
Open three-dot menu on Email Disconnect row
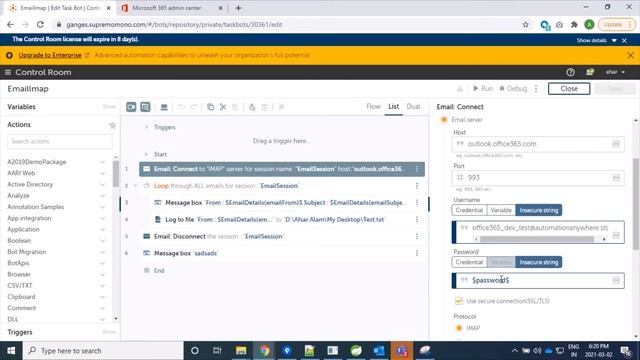coord(417,236)
